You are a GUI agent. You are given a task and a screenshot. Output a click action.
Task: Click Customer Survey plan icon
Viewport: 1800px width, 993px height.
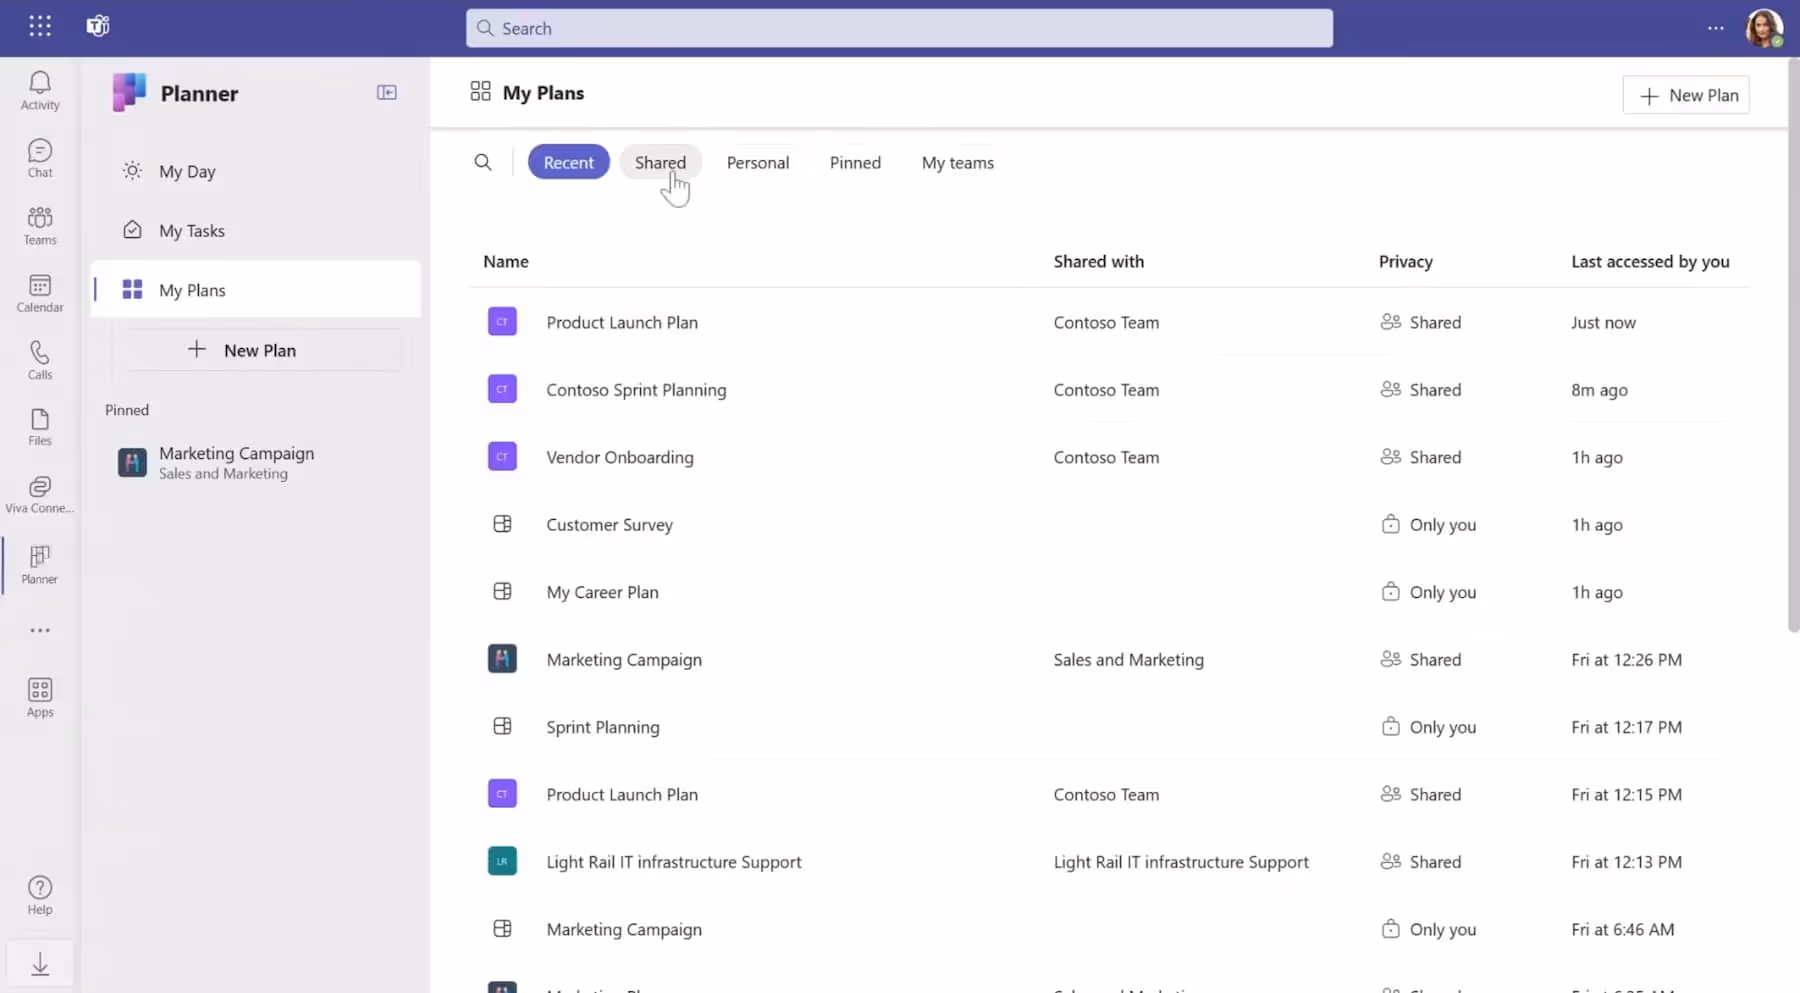pyautogui.click(x=502, y=524)
